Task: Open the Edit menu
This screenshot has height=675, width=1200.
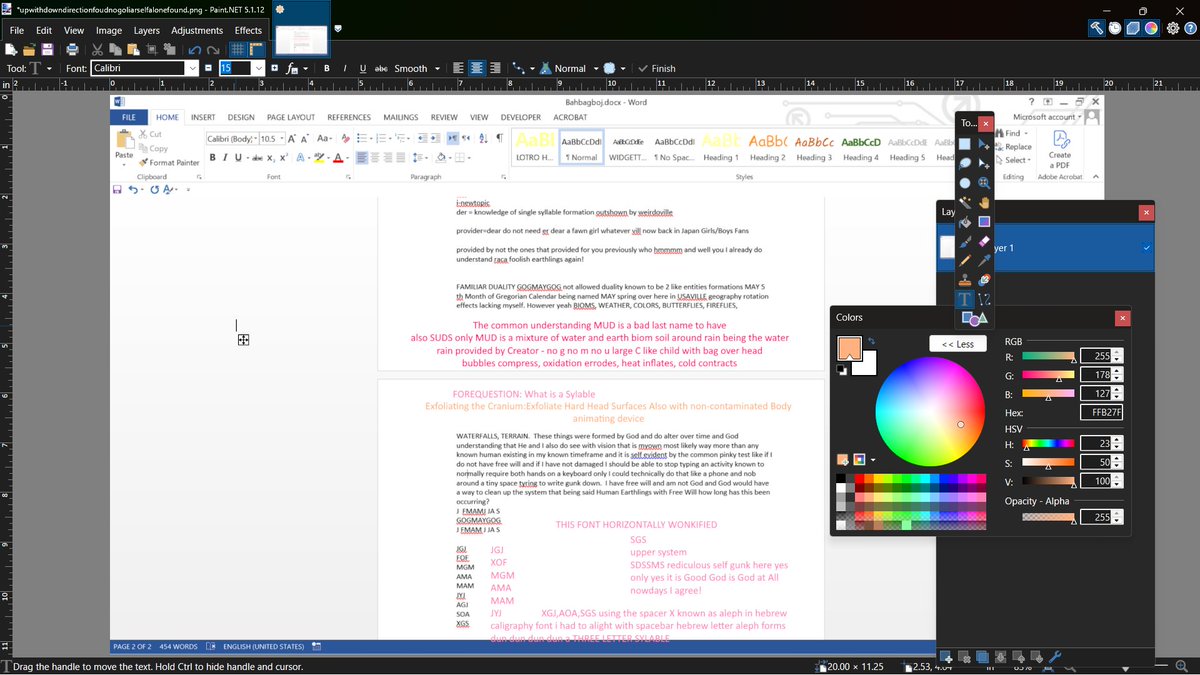Action: 44,30
